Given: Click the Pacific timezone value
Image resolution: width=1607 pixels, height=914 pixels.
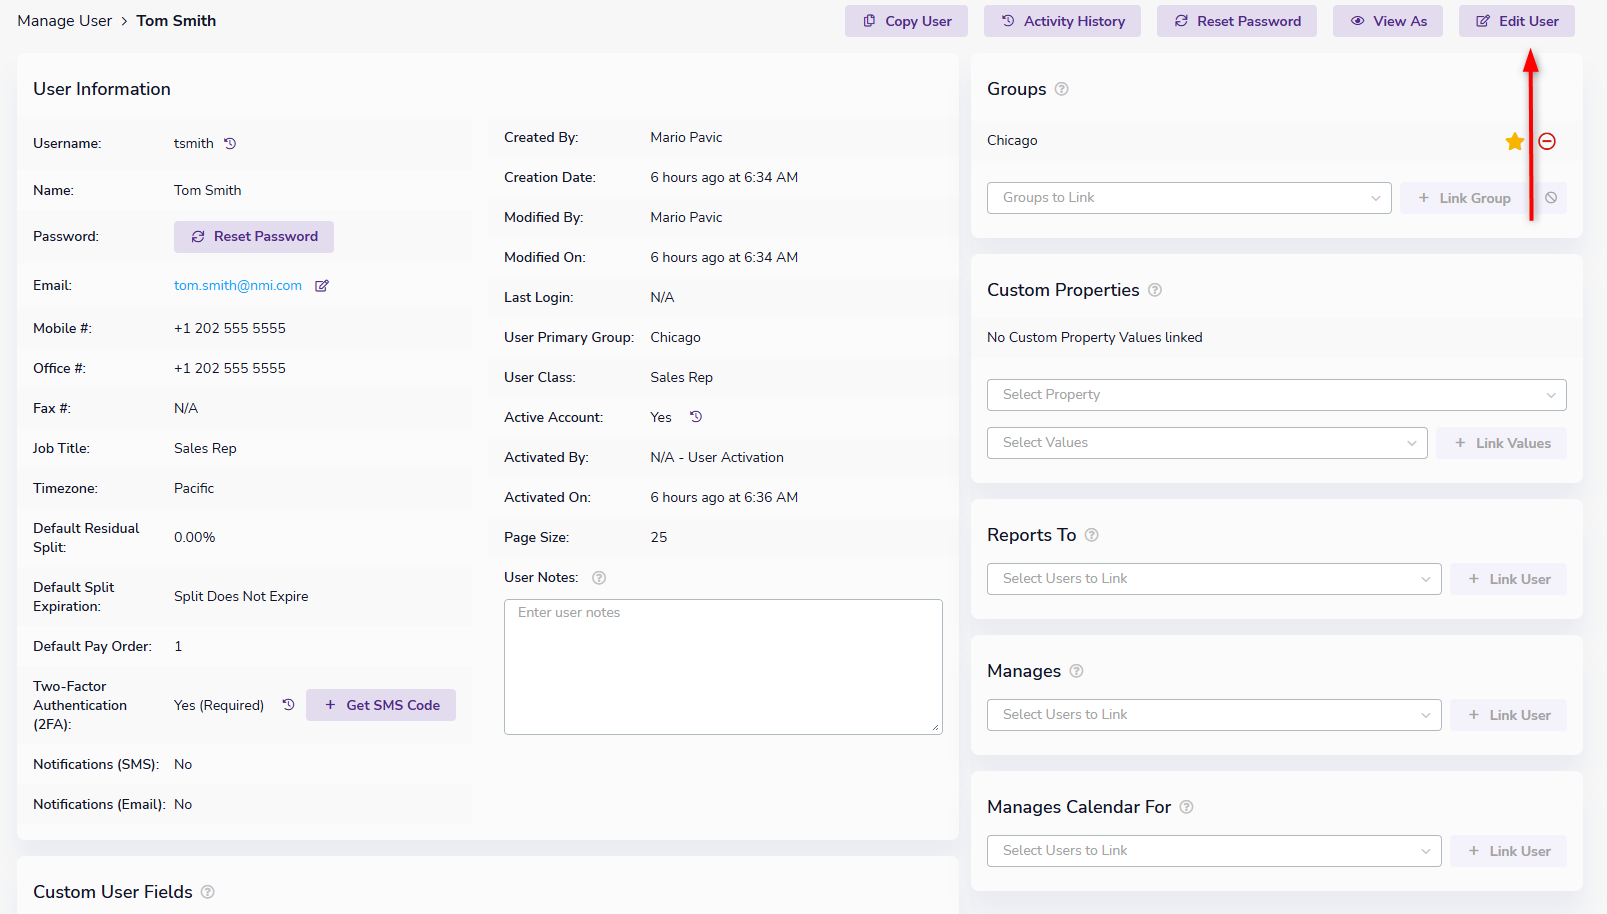Looking at the screenshot, I should tap(194, 488).
